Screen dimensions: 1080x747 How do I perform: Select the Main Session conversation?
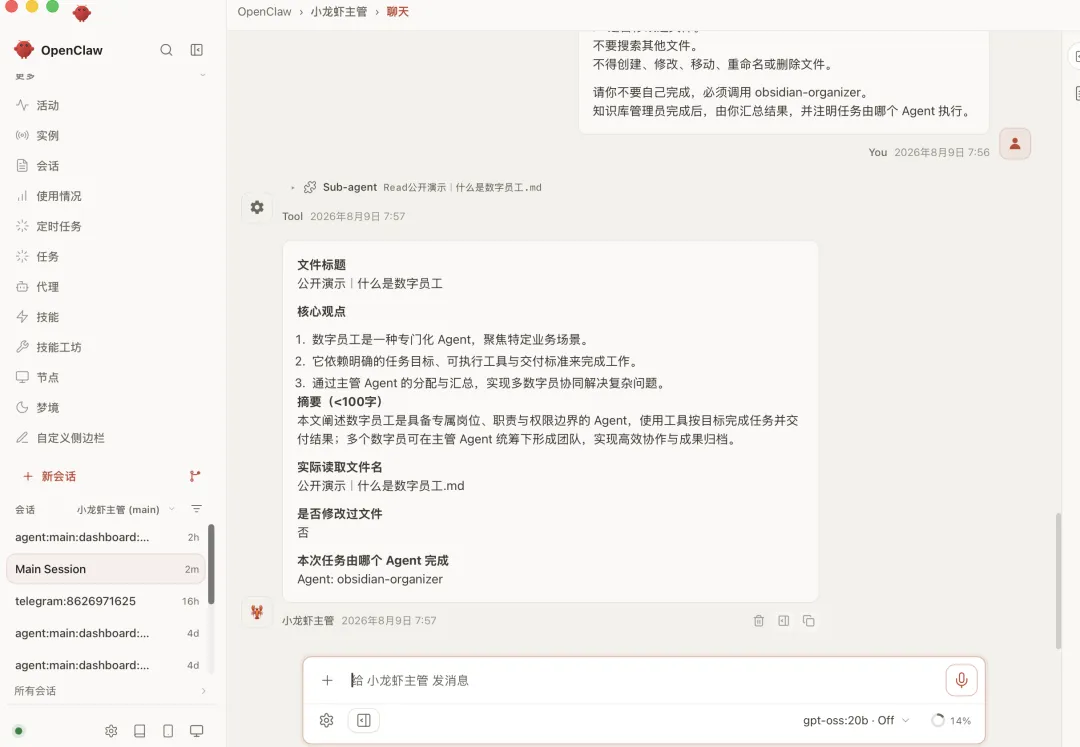click(106, 569)
